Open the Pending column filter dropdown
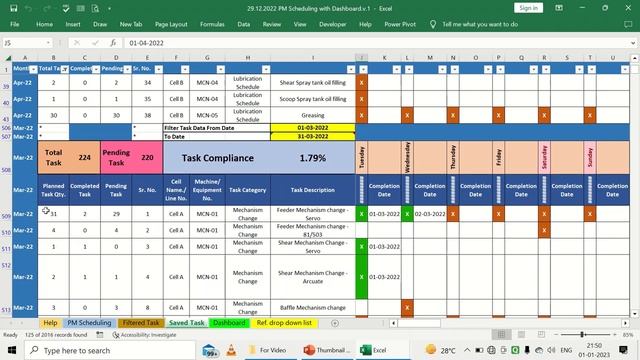The image size is (640, 360). 127,70
